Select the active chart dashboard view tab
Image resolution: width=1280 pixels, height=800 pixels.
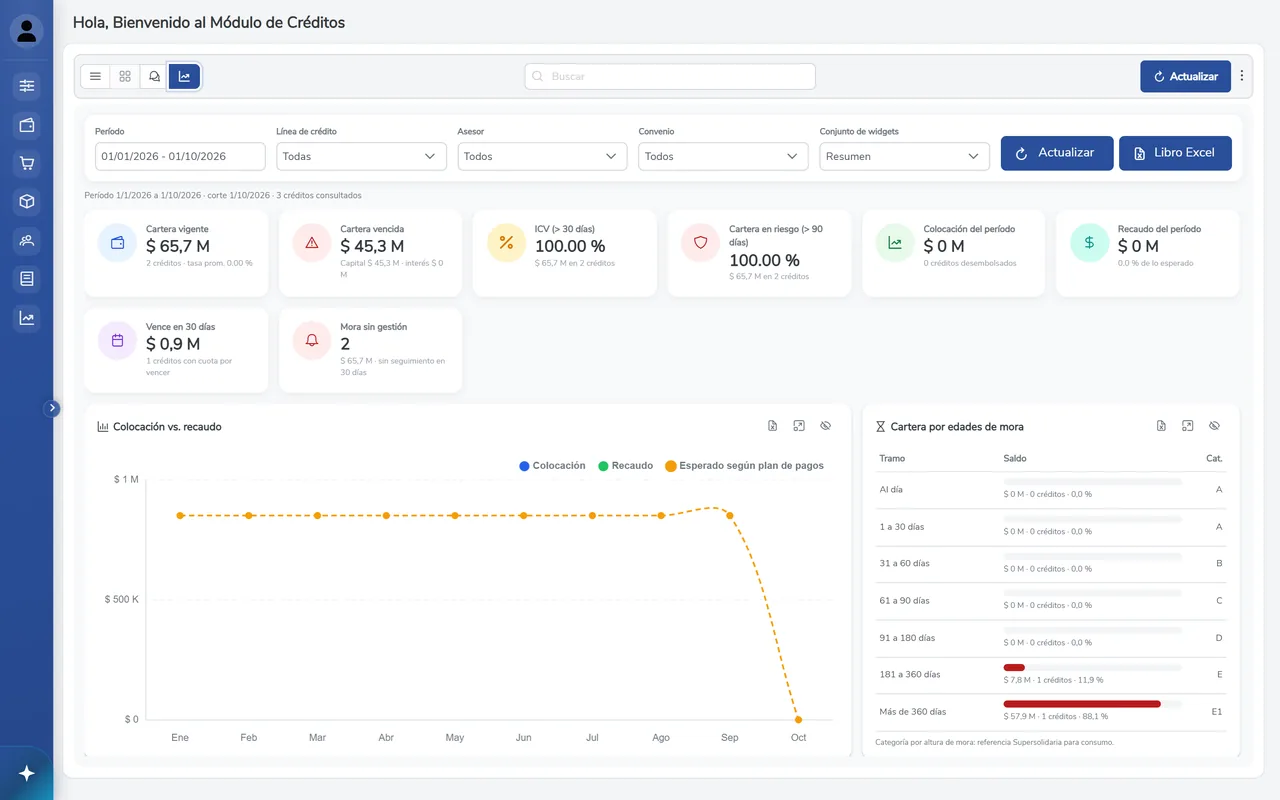[x=184, y=76]
